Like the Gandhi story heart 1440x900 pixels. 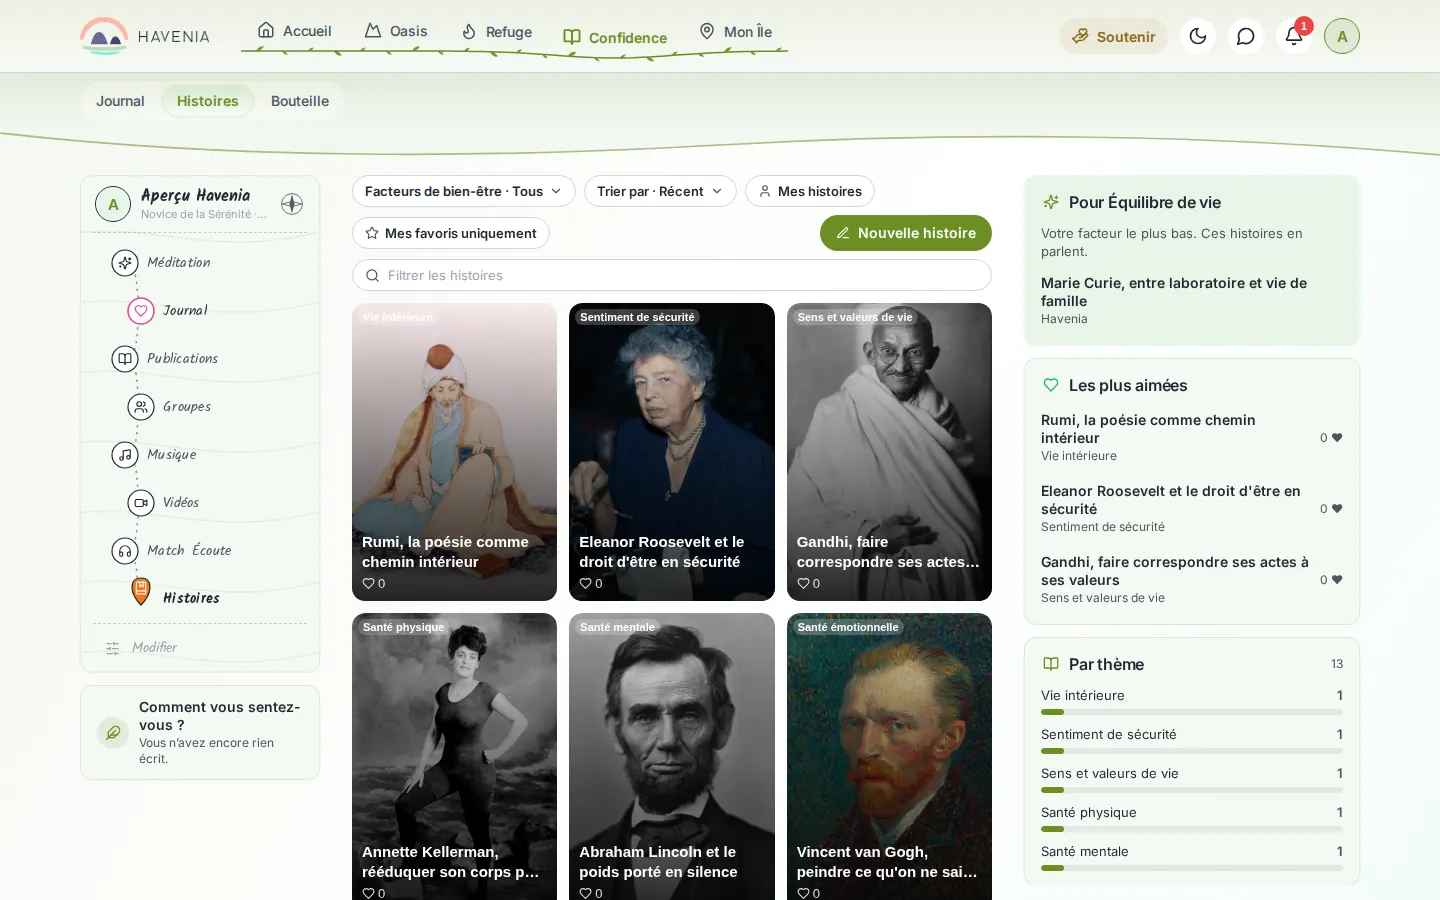click(x=803, y=583)
